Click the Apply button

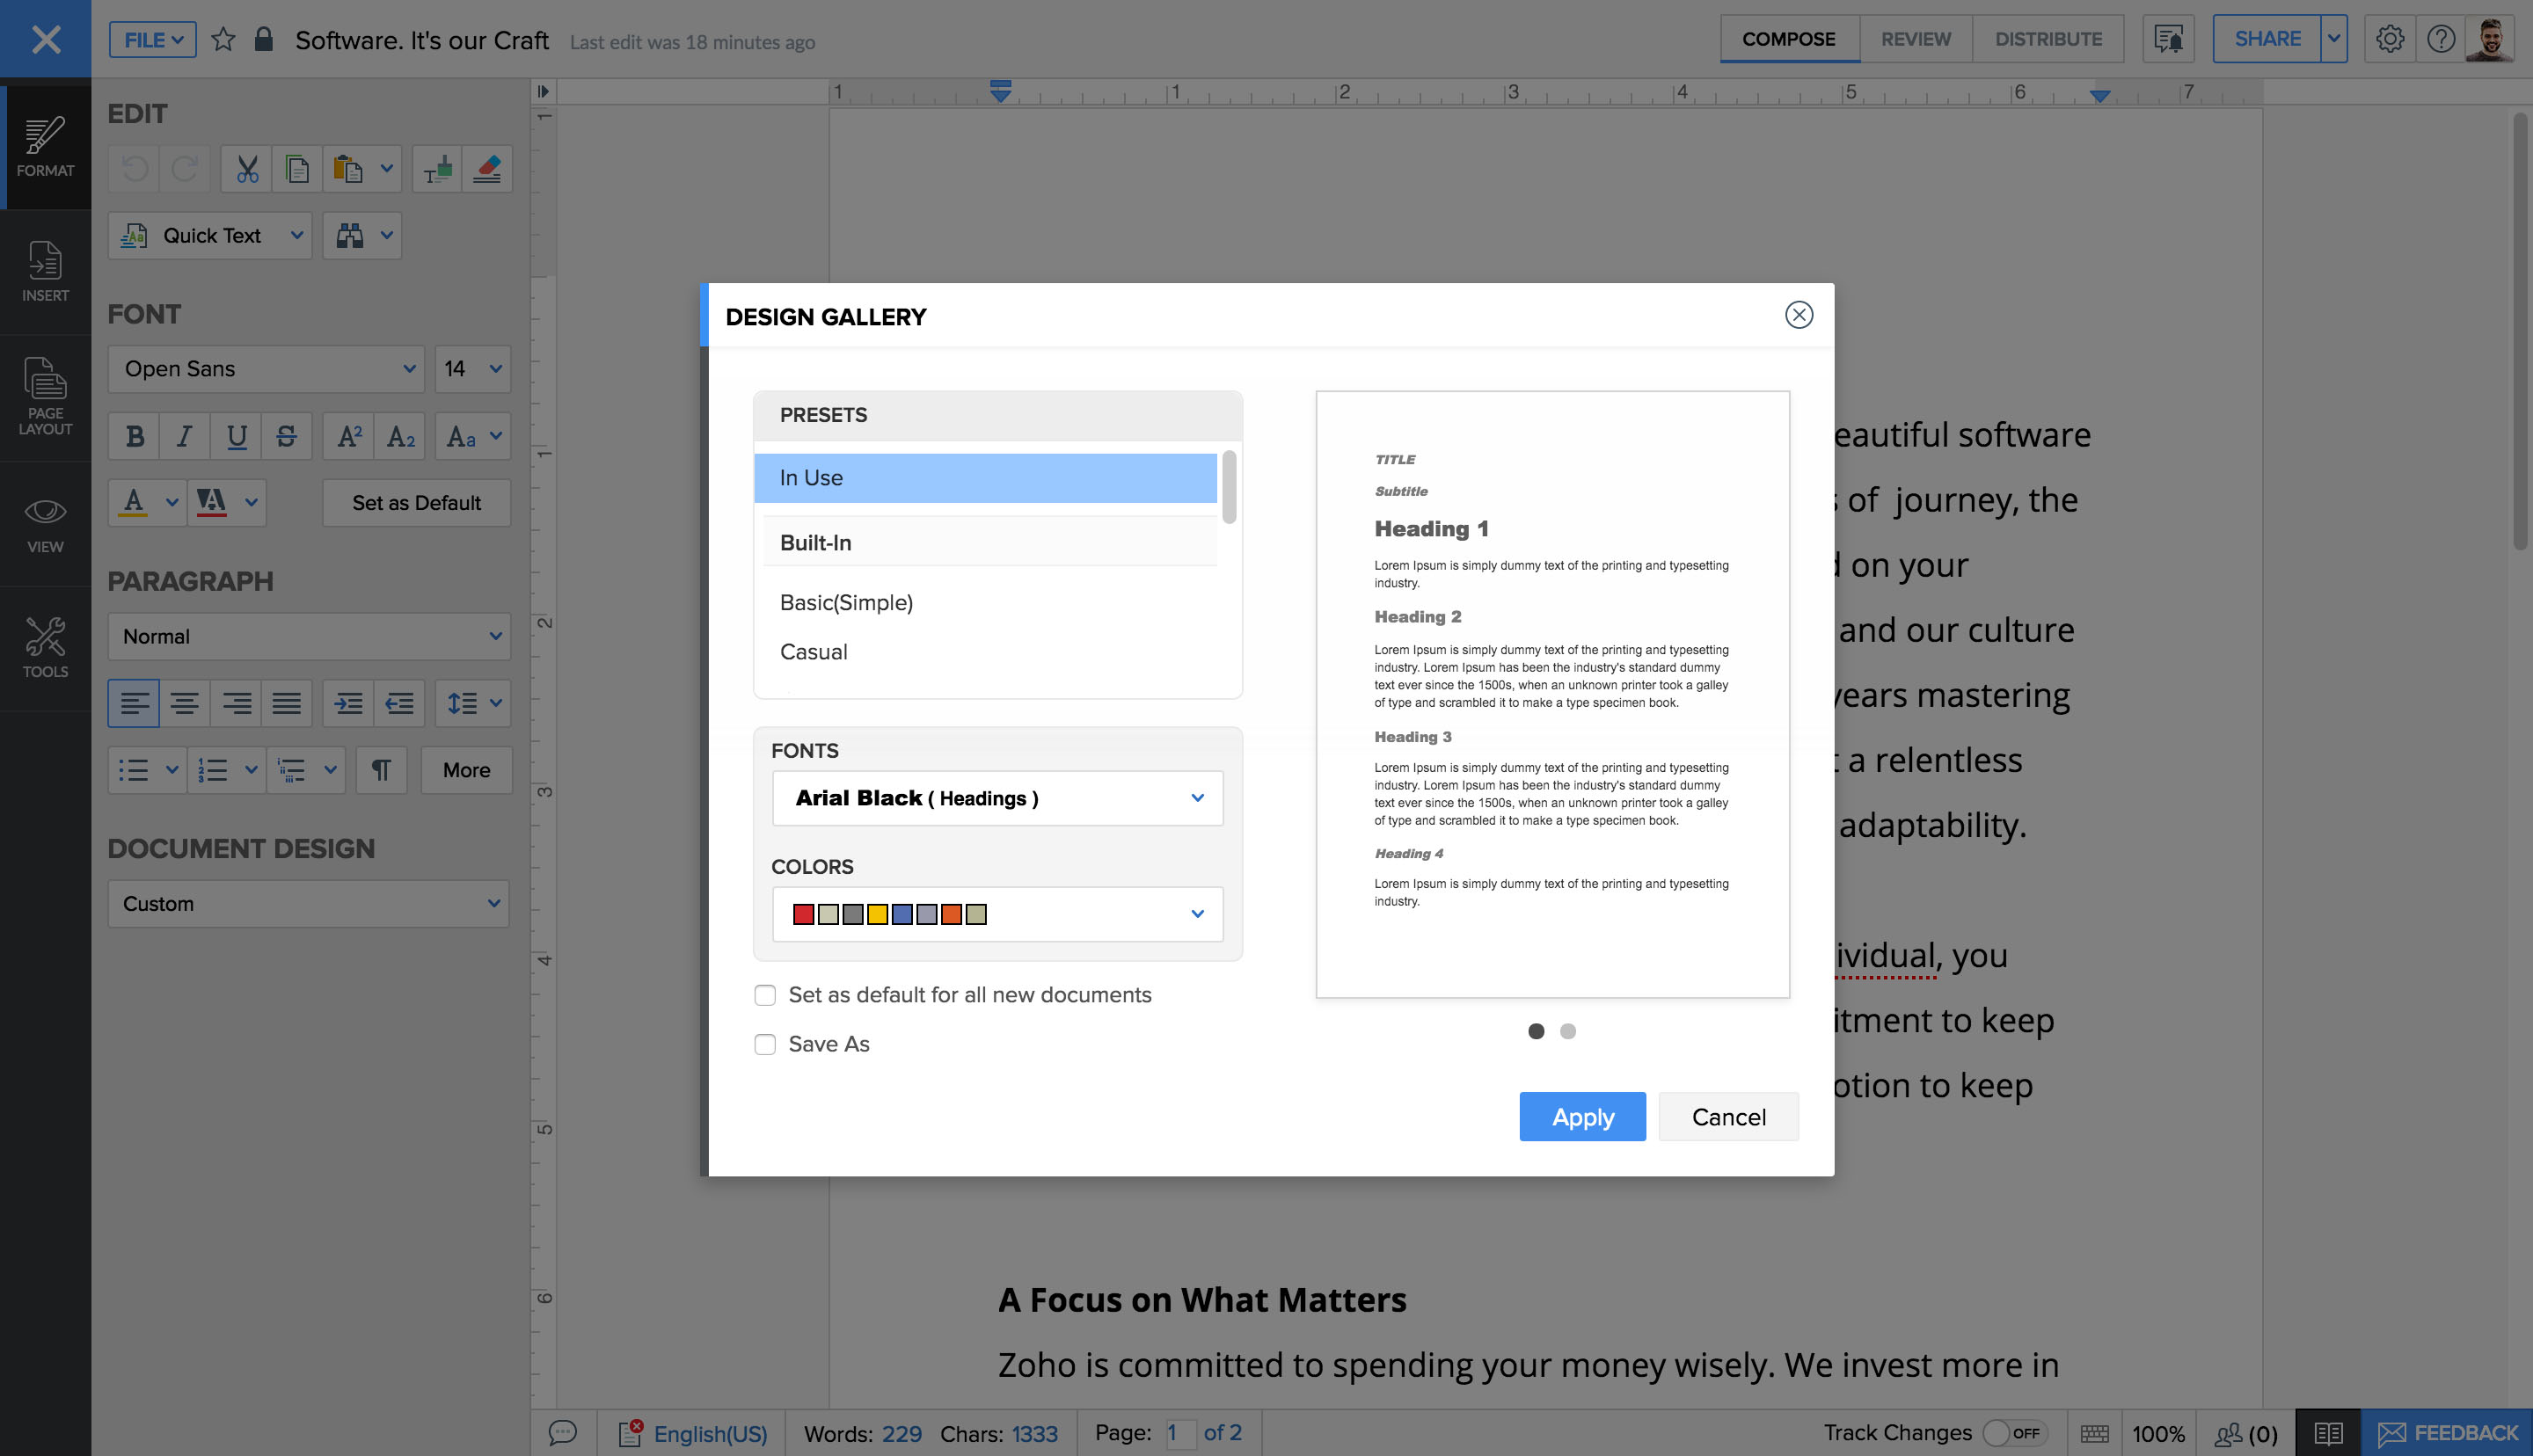pos(1582,1116)
